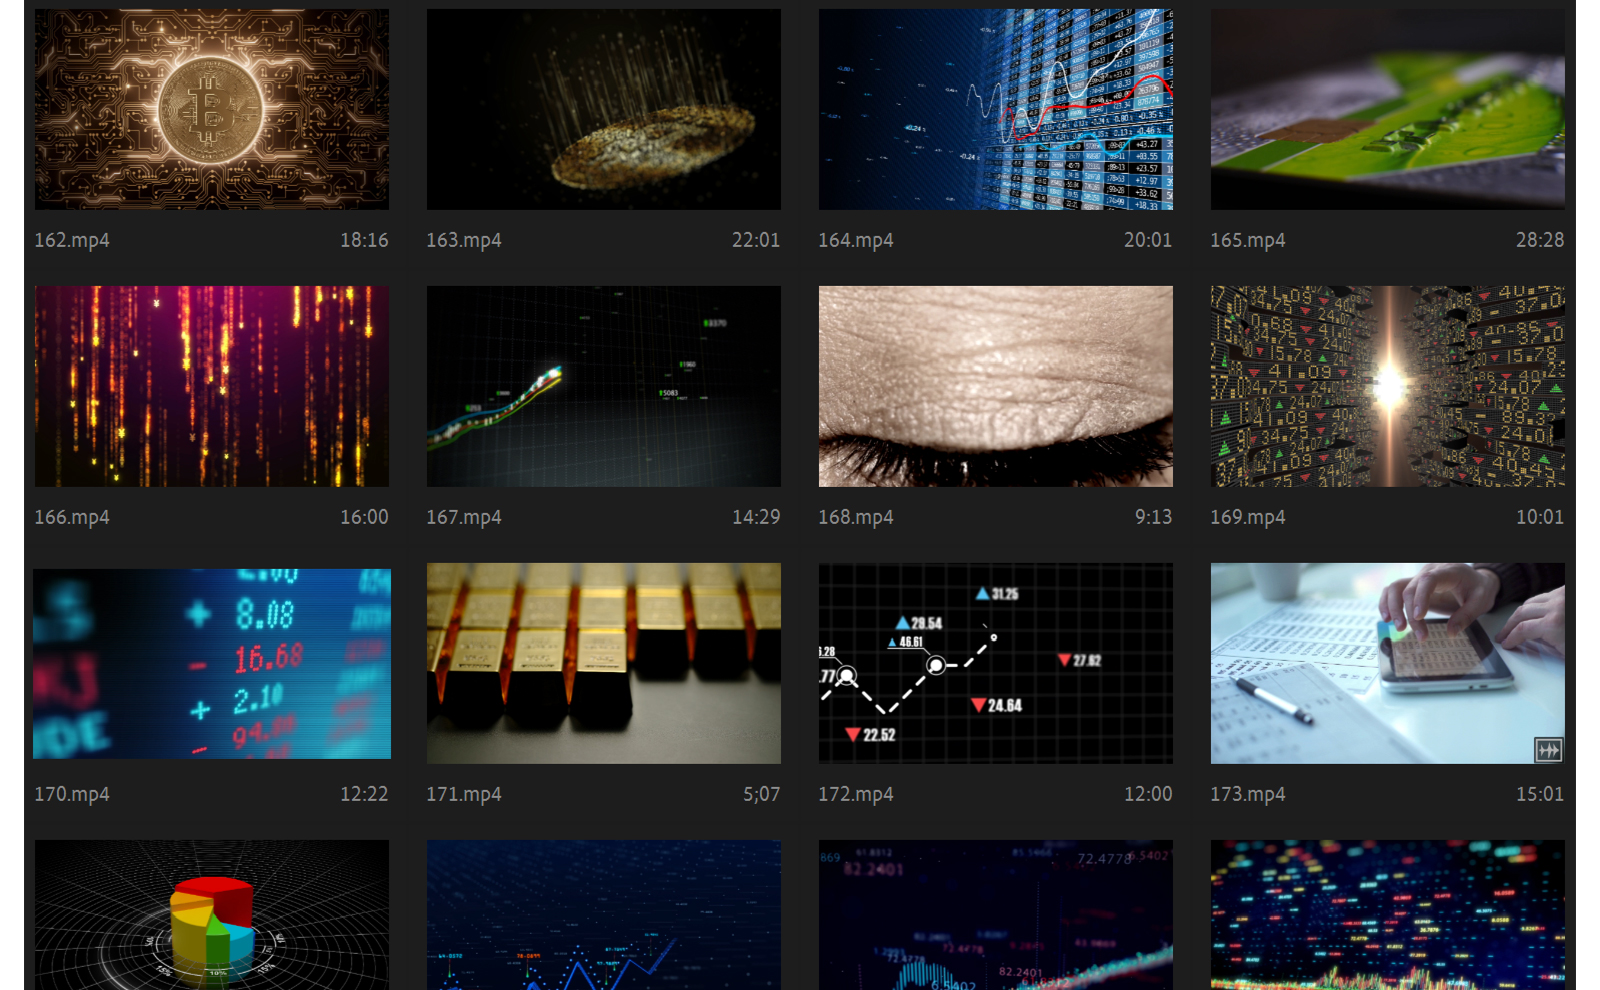Click the file name 173.mp4
The width and height of the screenshot is (1600, 990).
point(1248,794)
